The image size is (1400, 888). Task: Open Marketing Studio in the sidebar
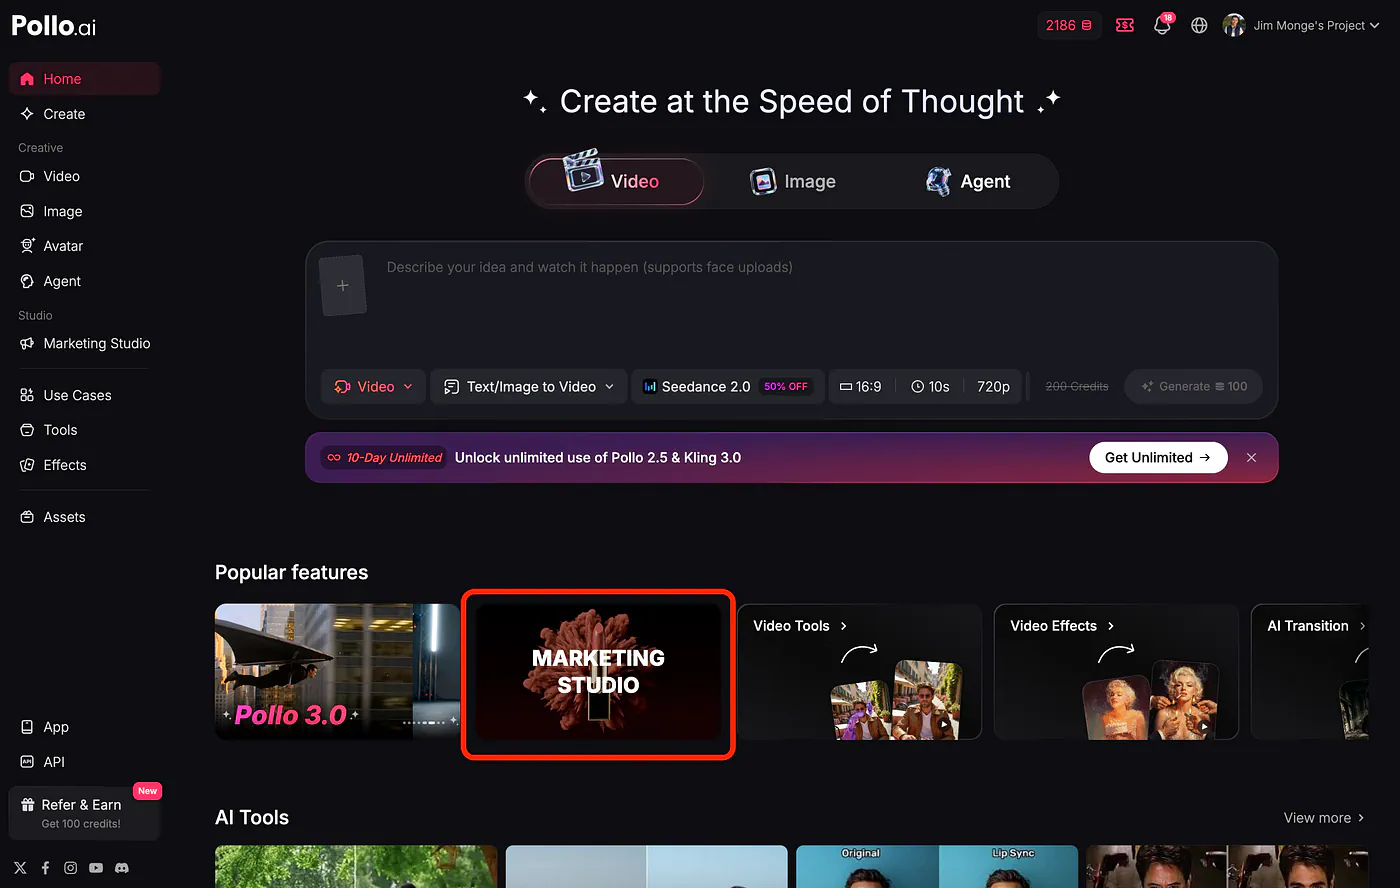pos(84,343)
